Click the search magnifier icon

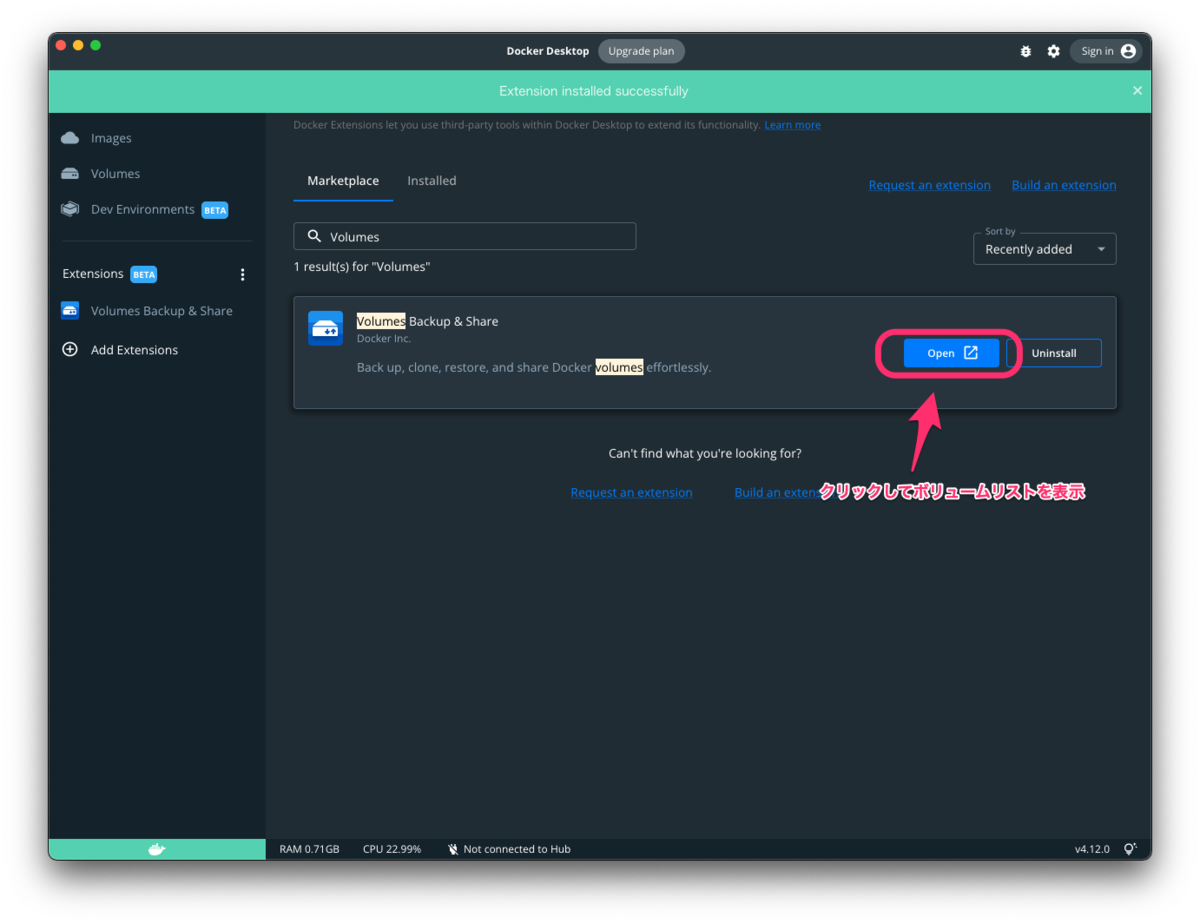tap(314, 236)
